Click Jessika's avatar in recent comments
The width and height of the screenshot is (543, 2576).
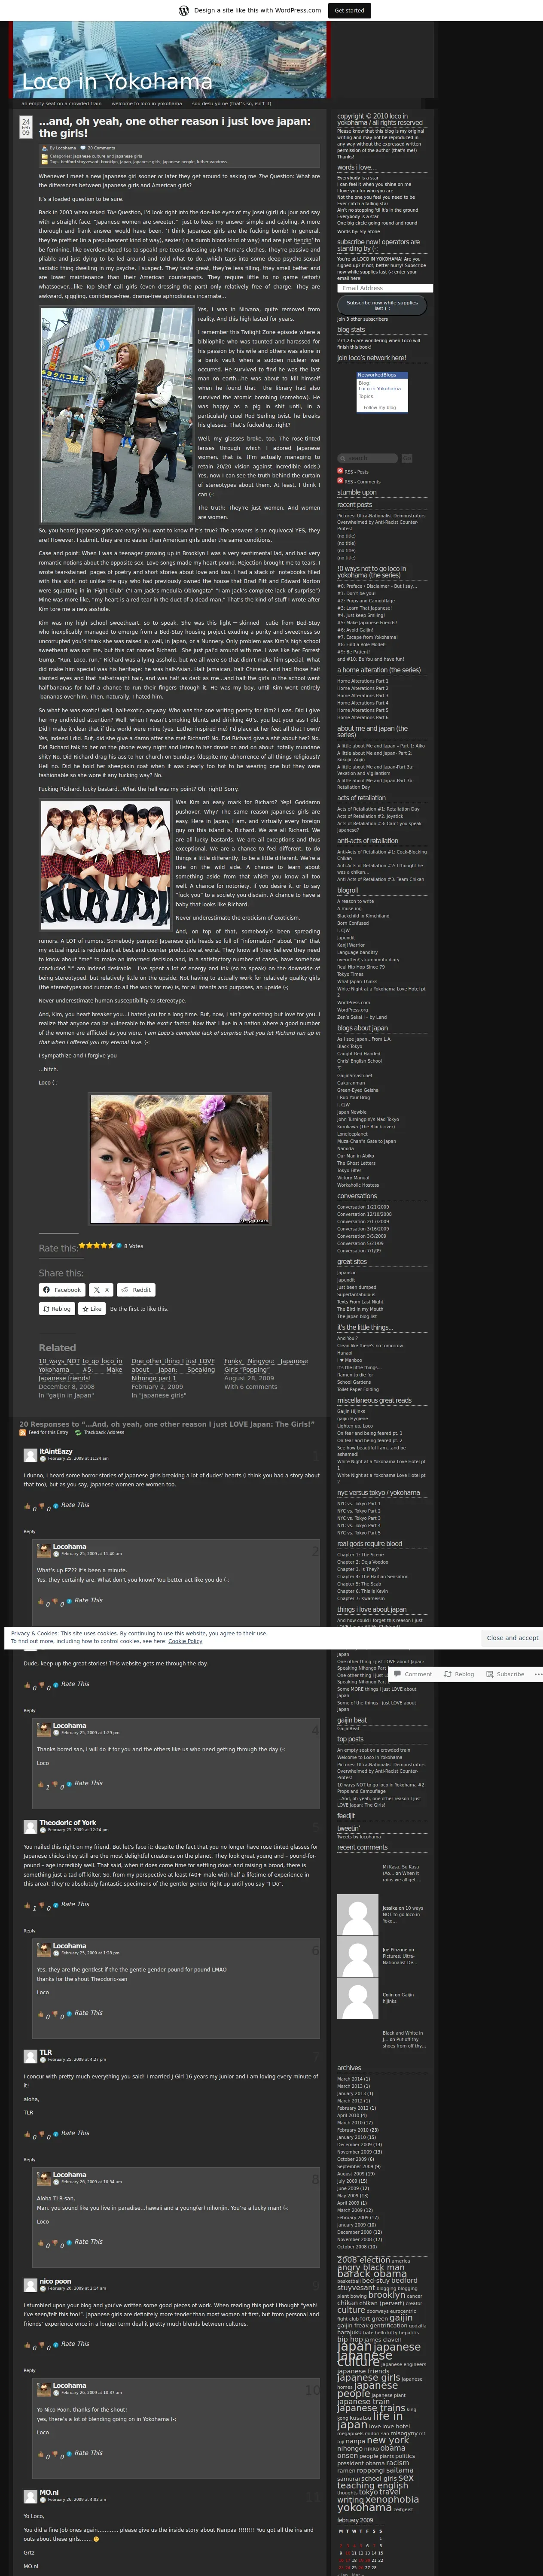(357, 1914)
